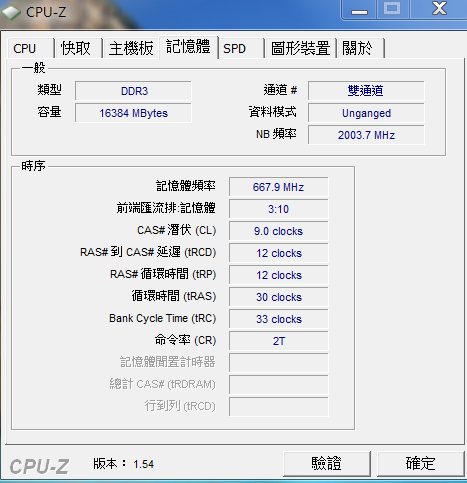This screenshot has width=467, height=483.
Task: Click the 雙通道 channel field
Action: click(x=366, y=91)
